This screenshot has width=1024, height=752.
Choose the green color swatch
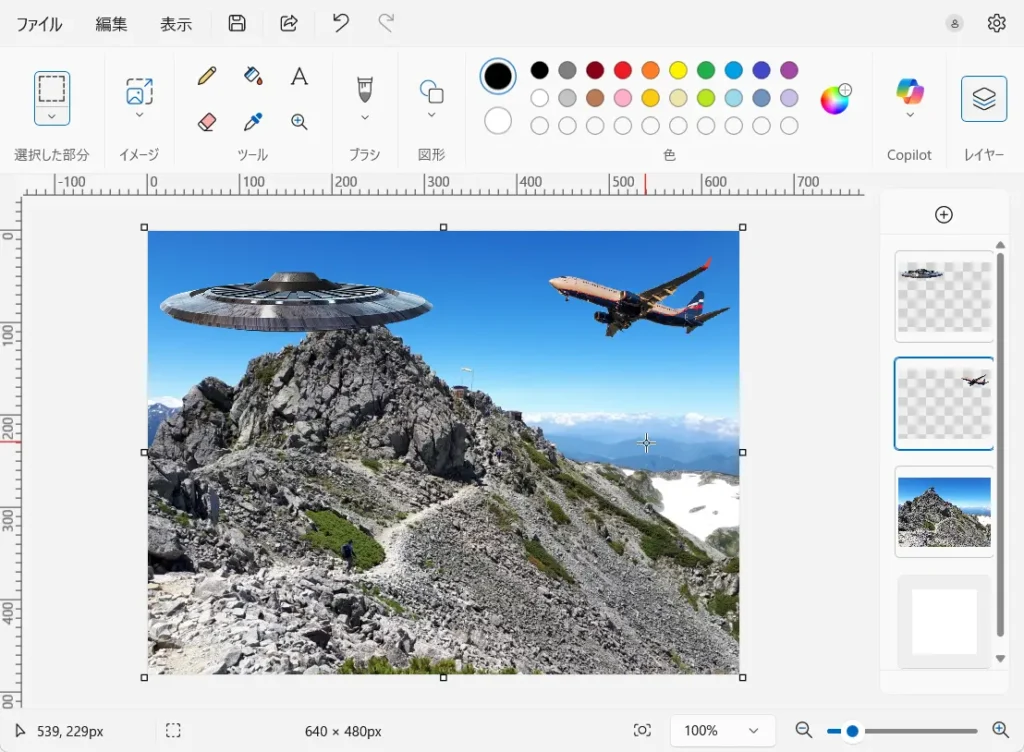click(706, 70)
